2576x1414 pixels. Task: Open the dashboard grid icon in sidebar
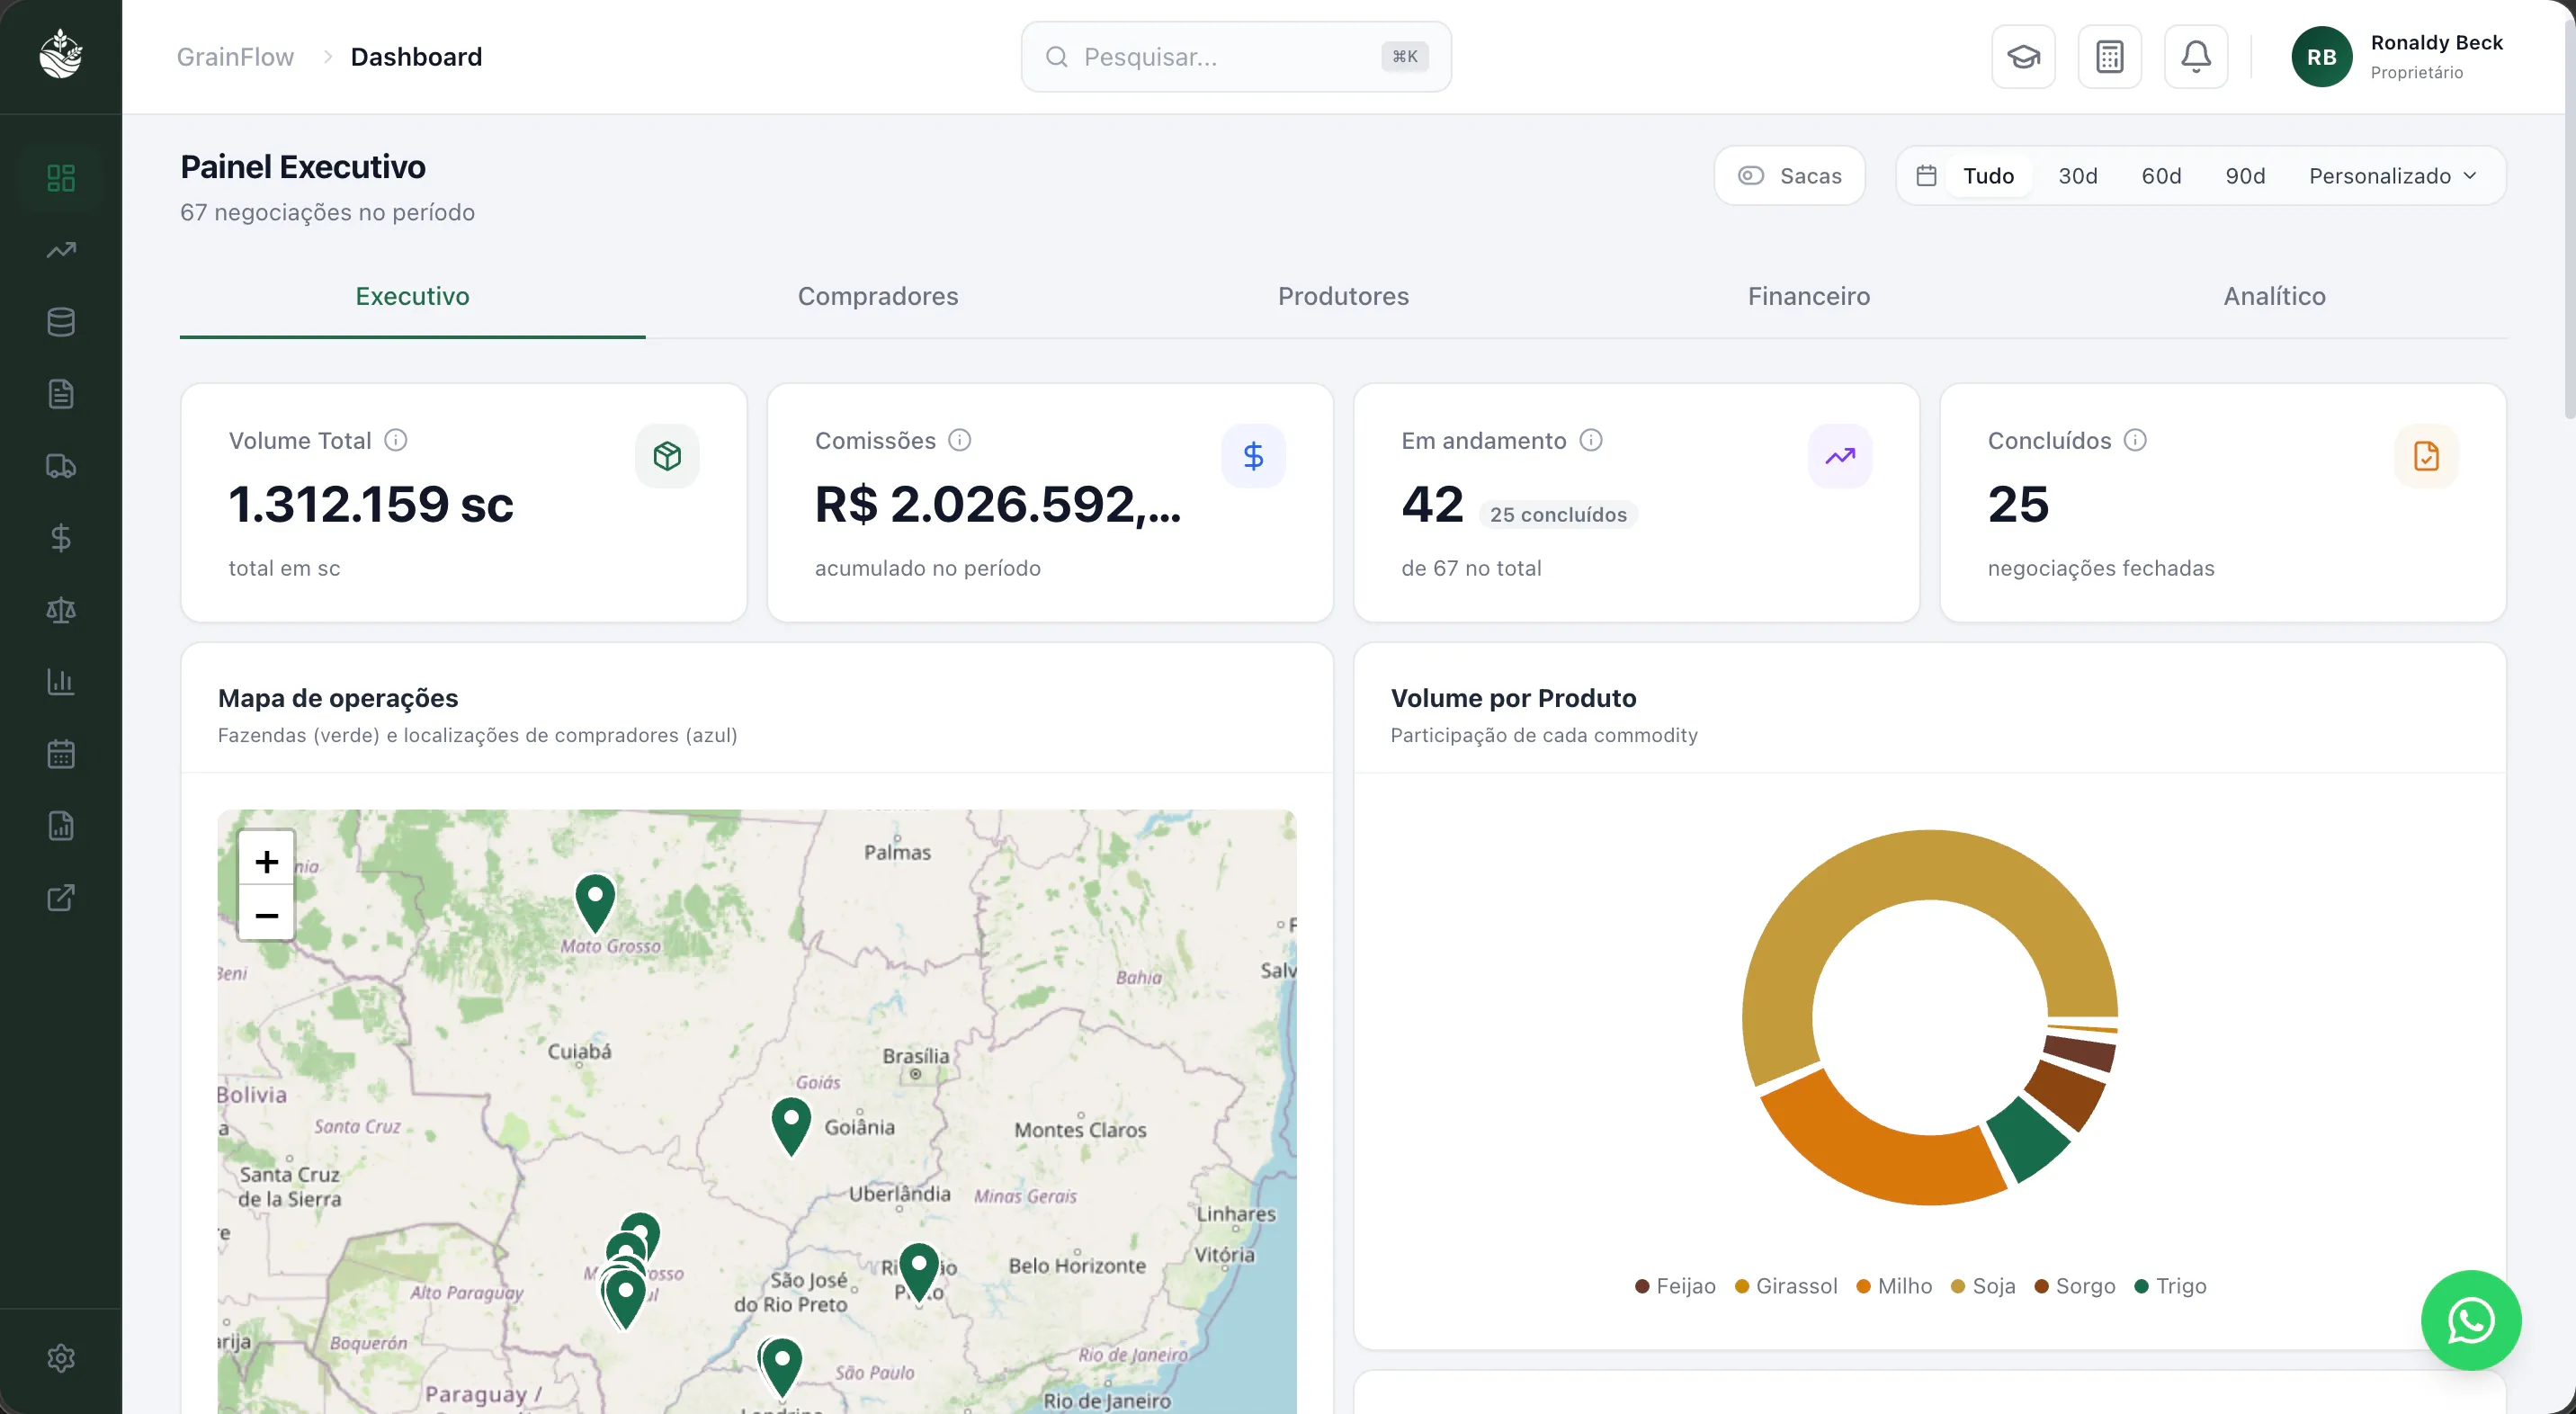pyautogui.click(x=61, y=178)
